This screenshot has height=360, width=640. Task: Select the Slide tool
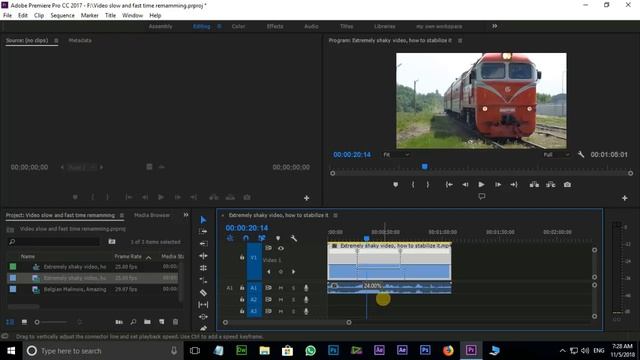tap(203, 317)
